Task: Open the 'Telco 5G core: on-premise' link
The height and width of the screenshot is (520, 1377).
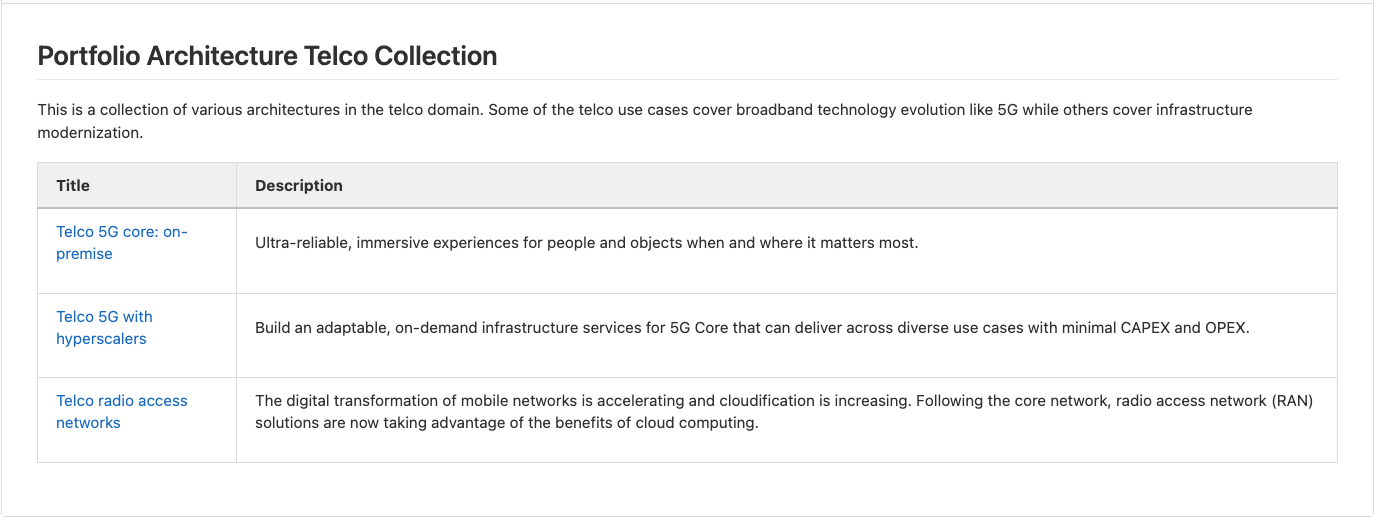Action: 121,232
